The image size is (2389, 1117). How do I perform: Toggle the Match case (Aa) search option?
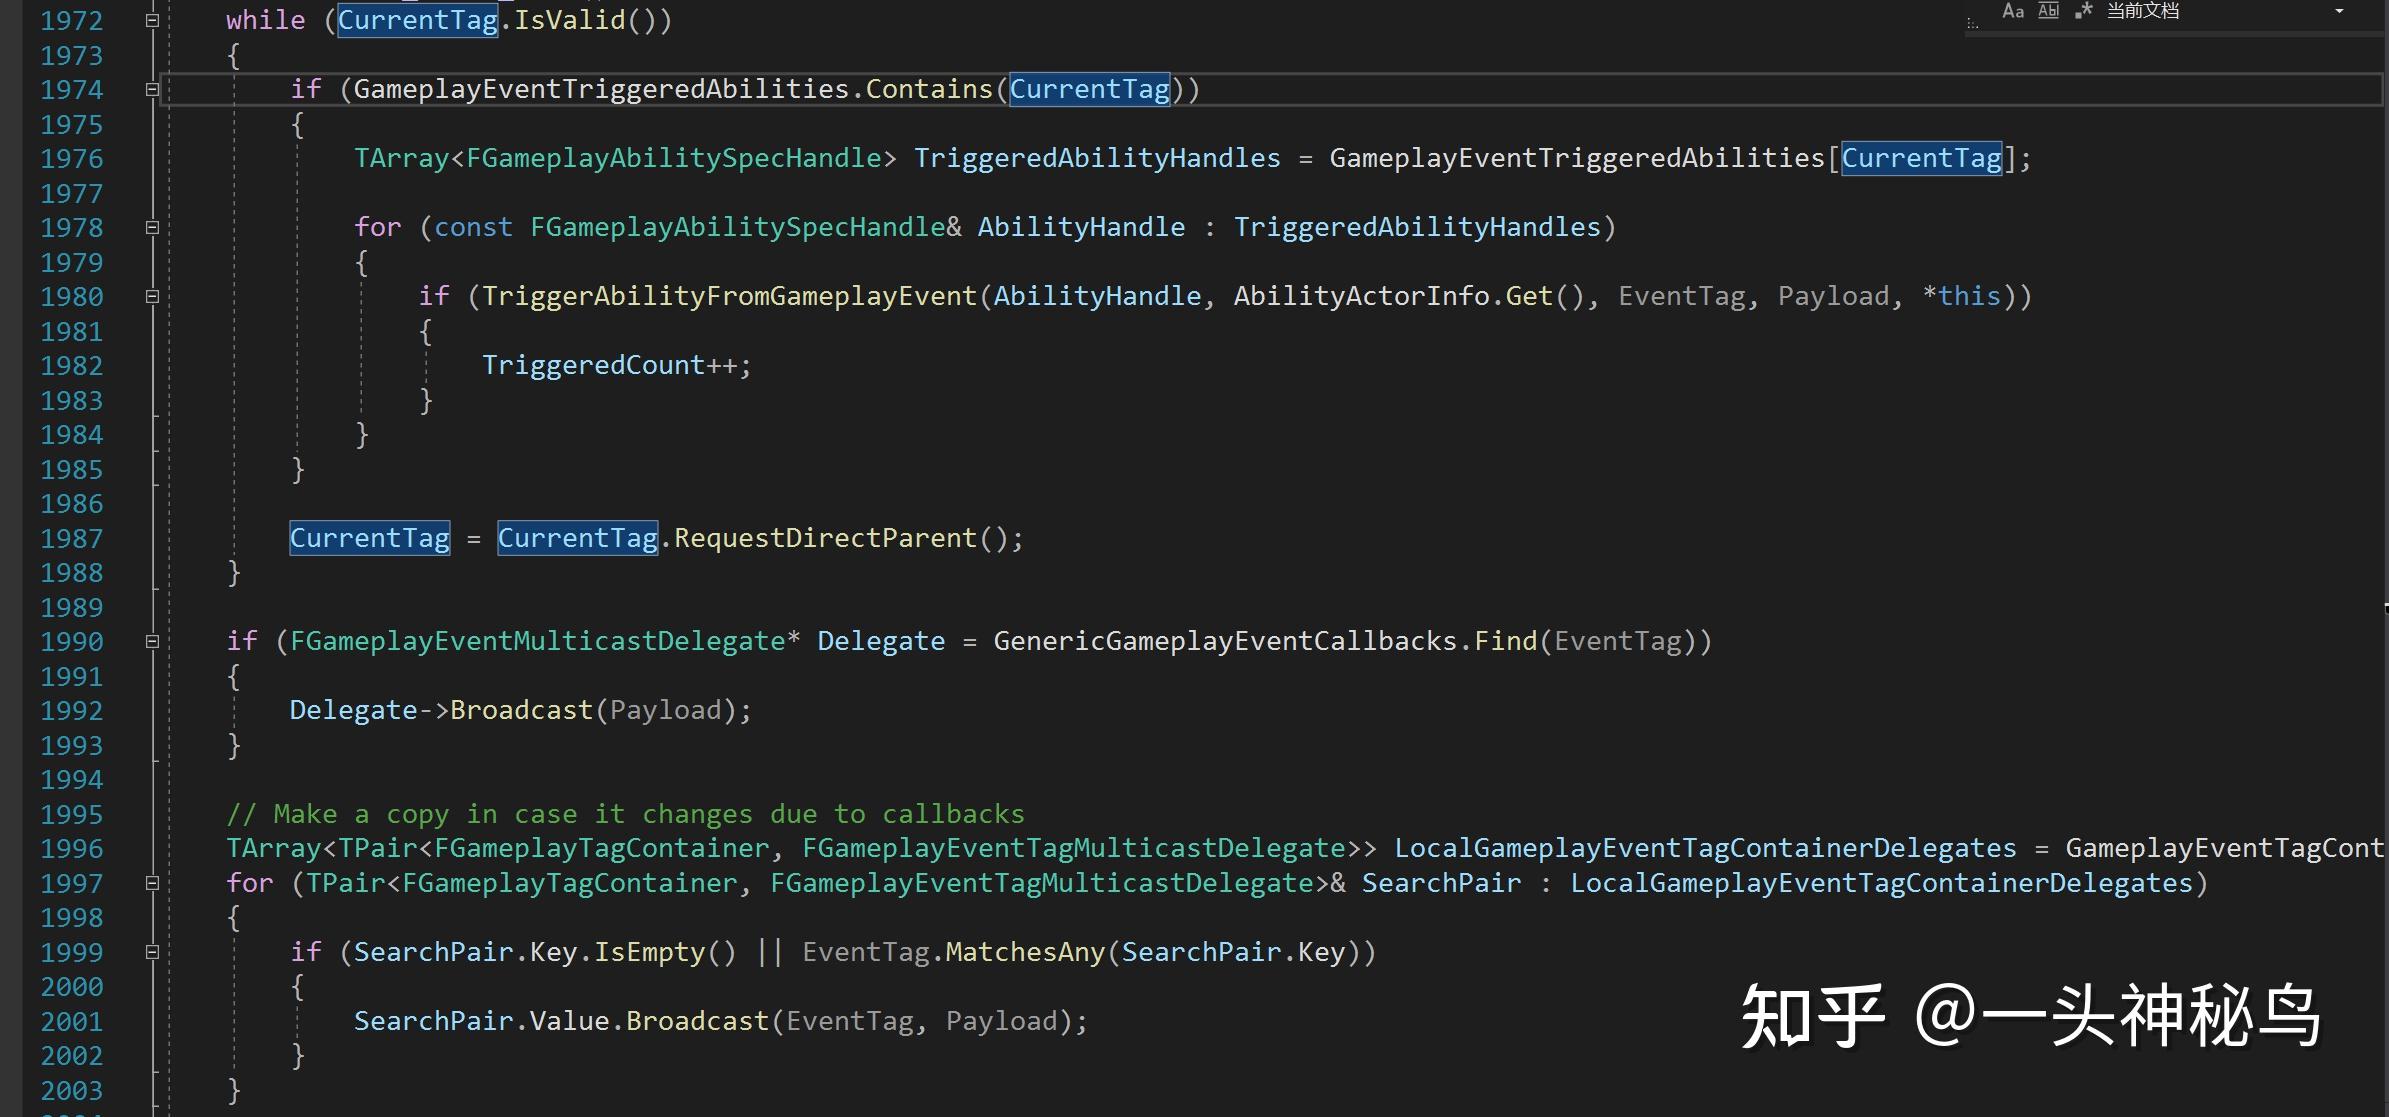2013,11
